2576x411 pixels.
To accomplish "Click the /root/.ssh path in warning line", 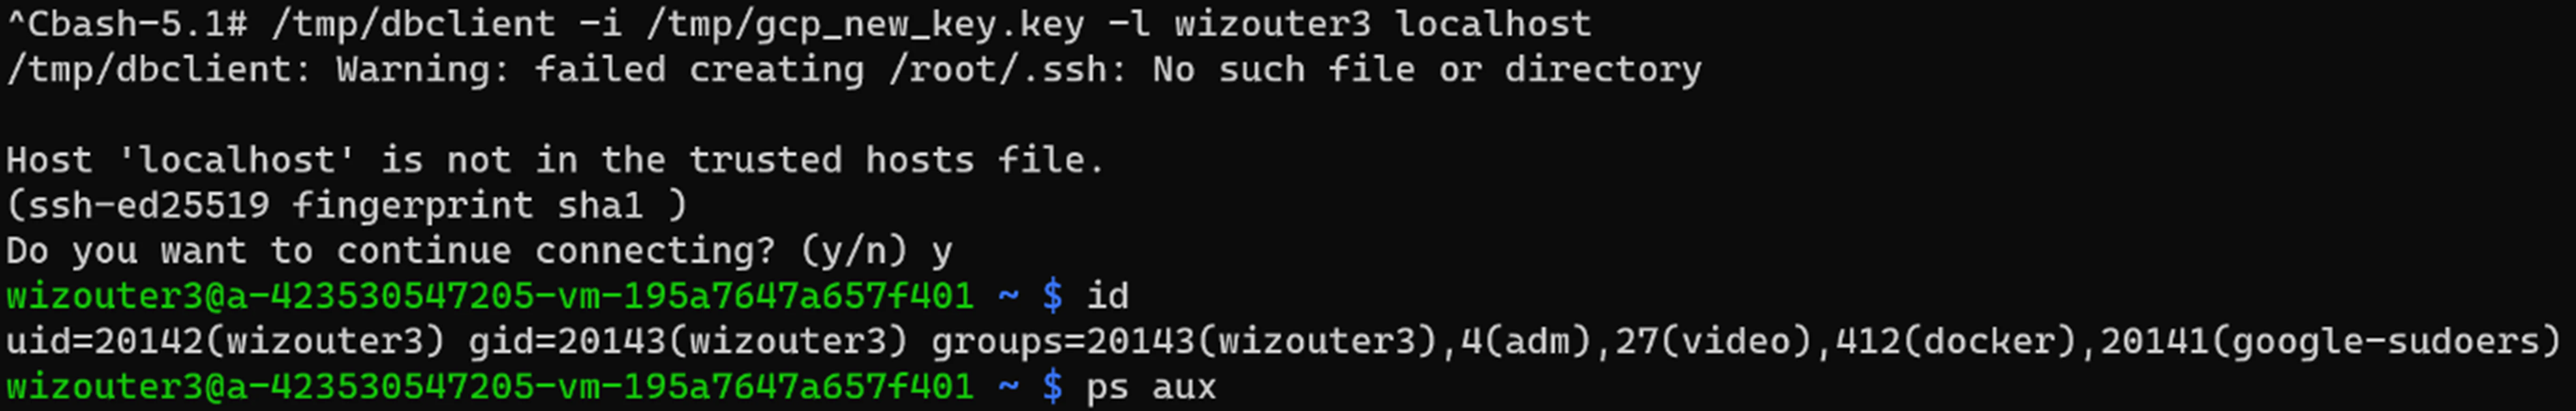I will pyautogui.click(x=997, y=70).
